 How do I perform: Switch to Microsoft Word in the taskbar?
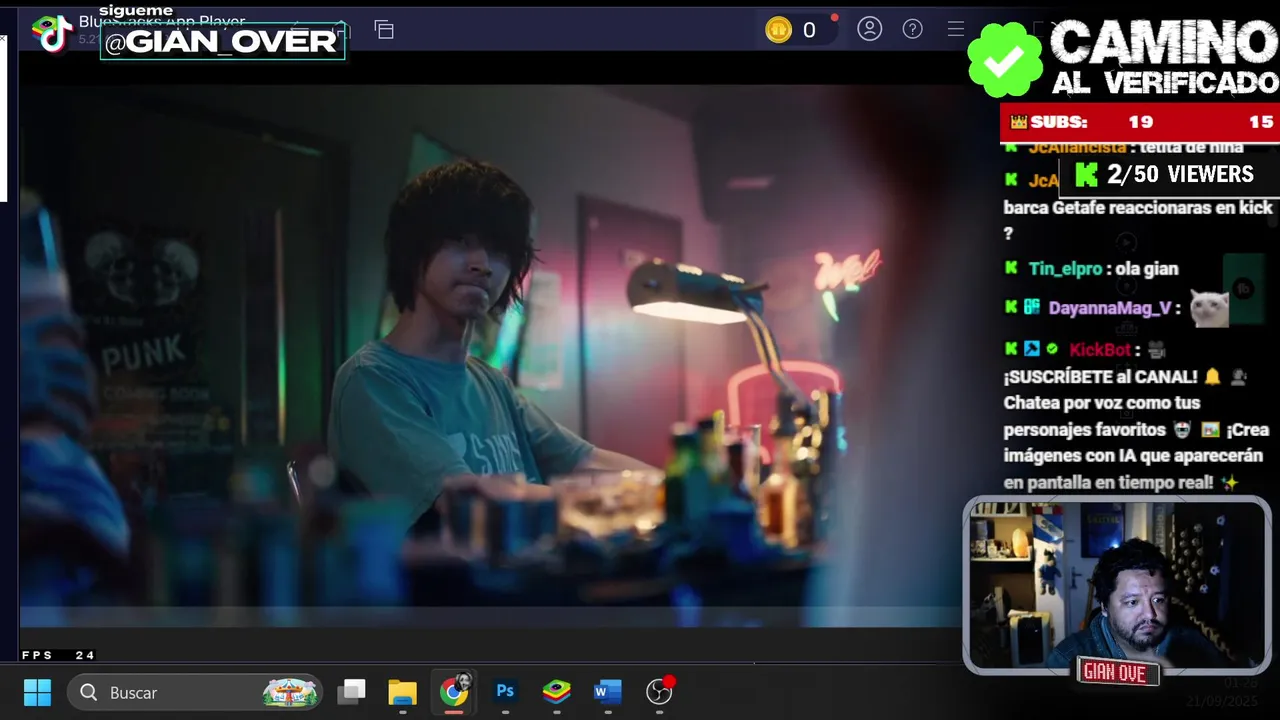tap(607, 692)
